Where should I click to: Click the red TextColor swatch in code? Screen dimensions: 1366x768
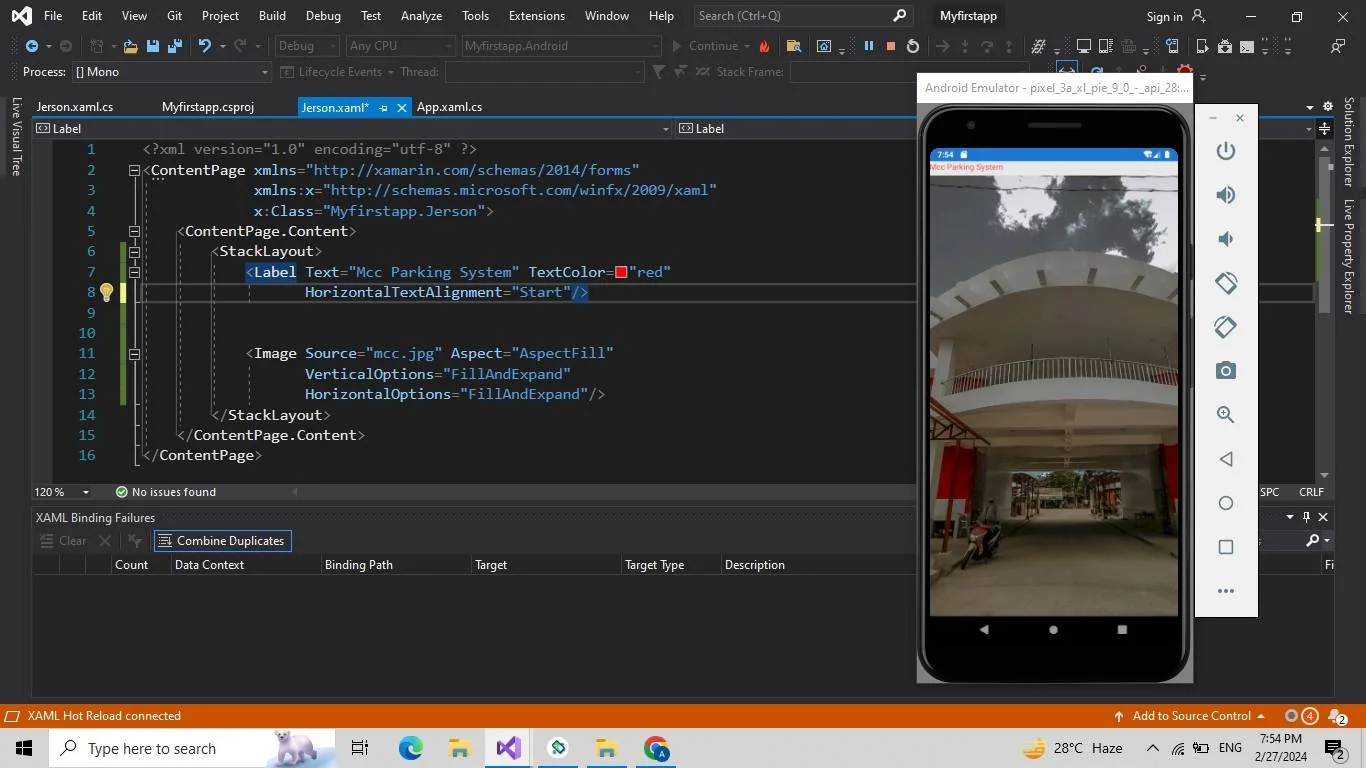tap(621, 272)
